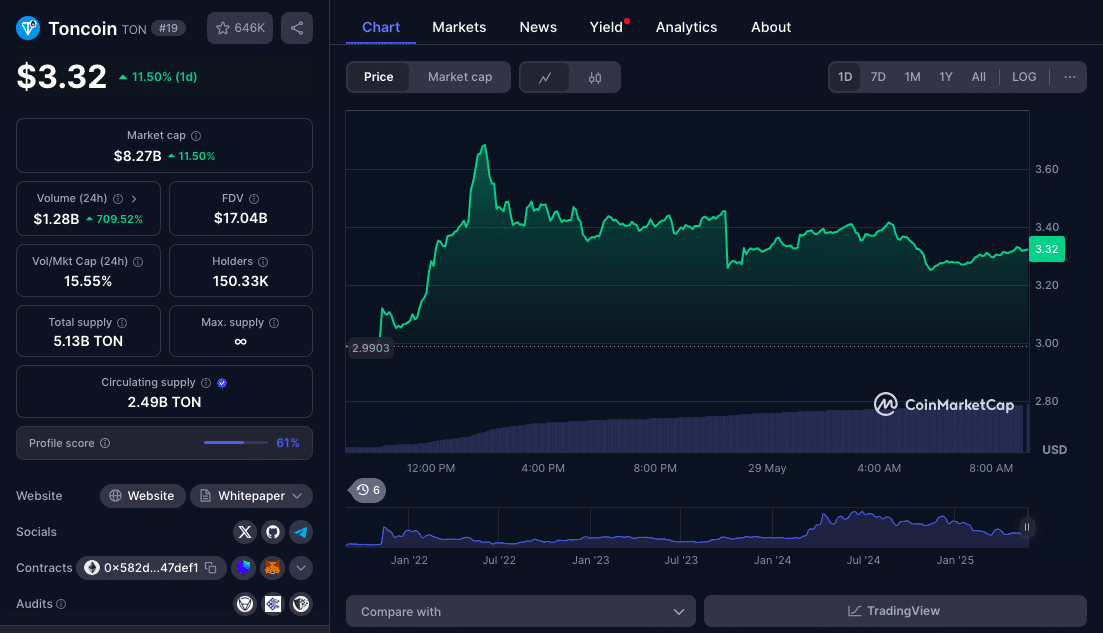Click the verified circulating supply badge
Image resolution: width=1103 pixels, height=633 pixels.
tap(222, 383)
